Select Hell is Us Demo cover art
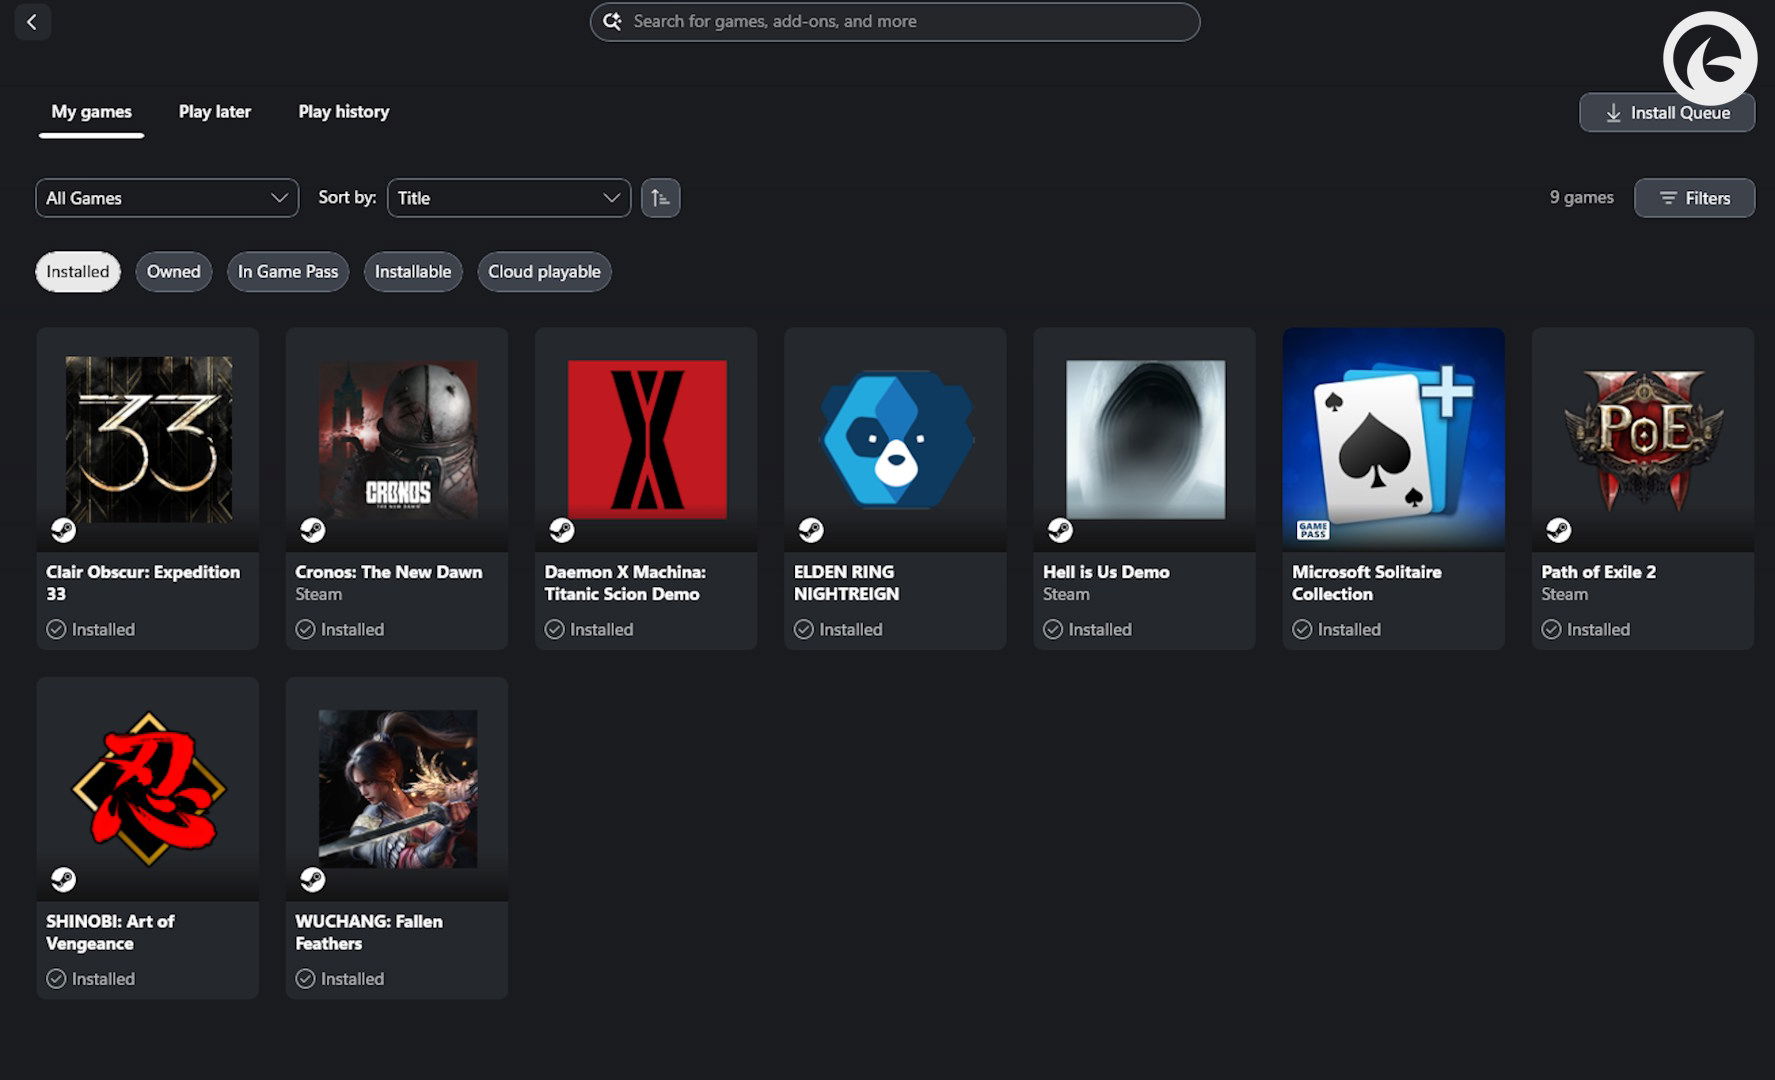The height and width of the screenshot is (1080, 1775). 1145,439
